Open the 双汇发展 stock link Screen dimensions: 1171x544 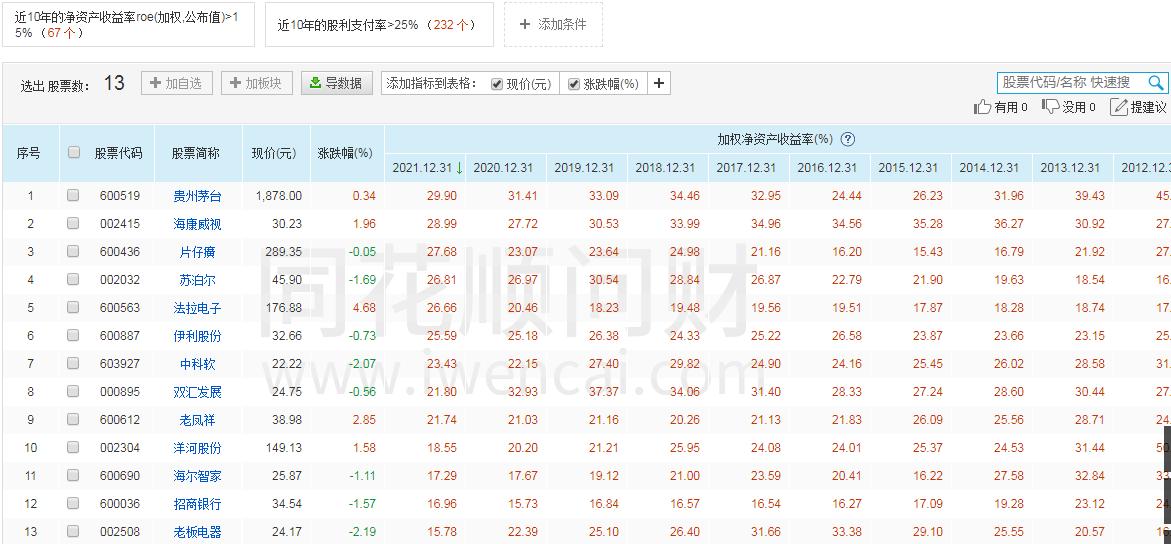(x=197, y=392)
